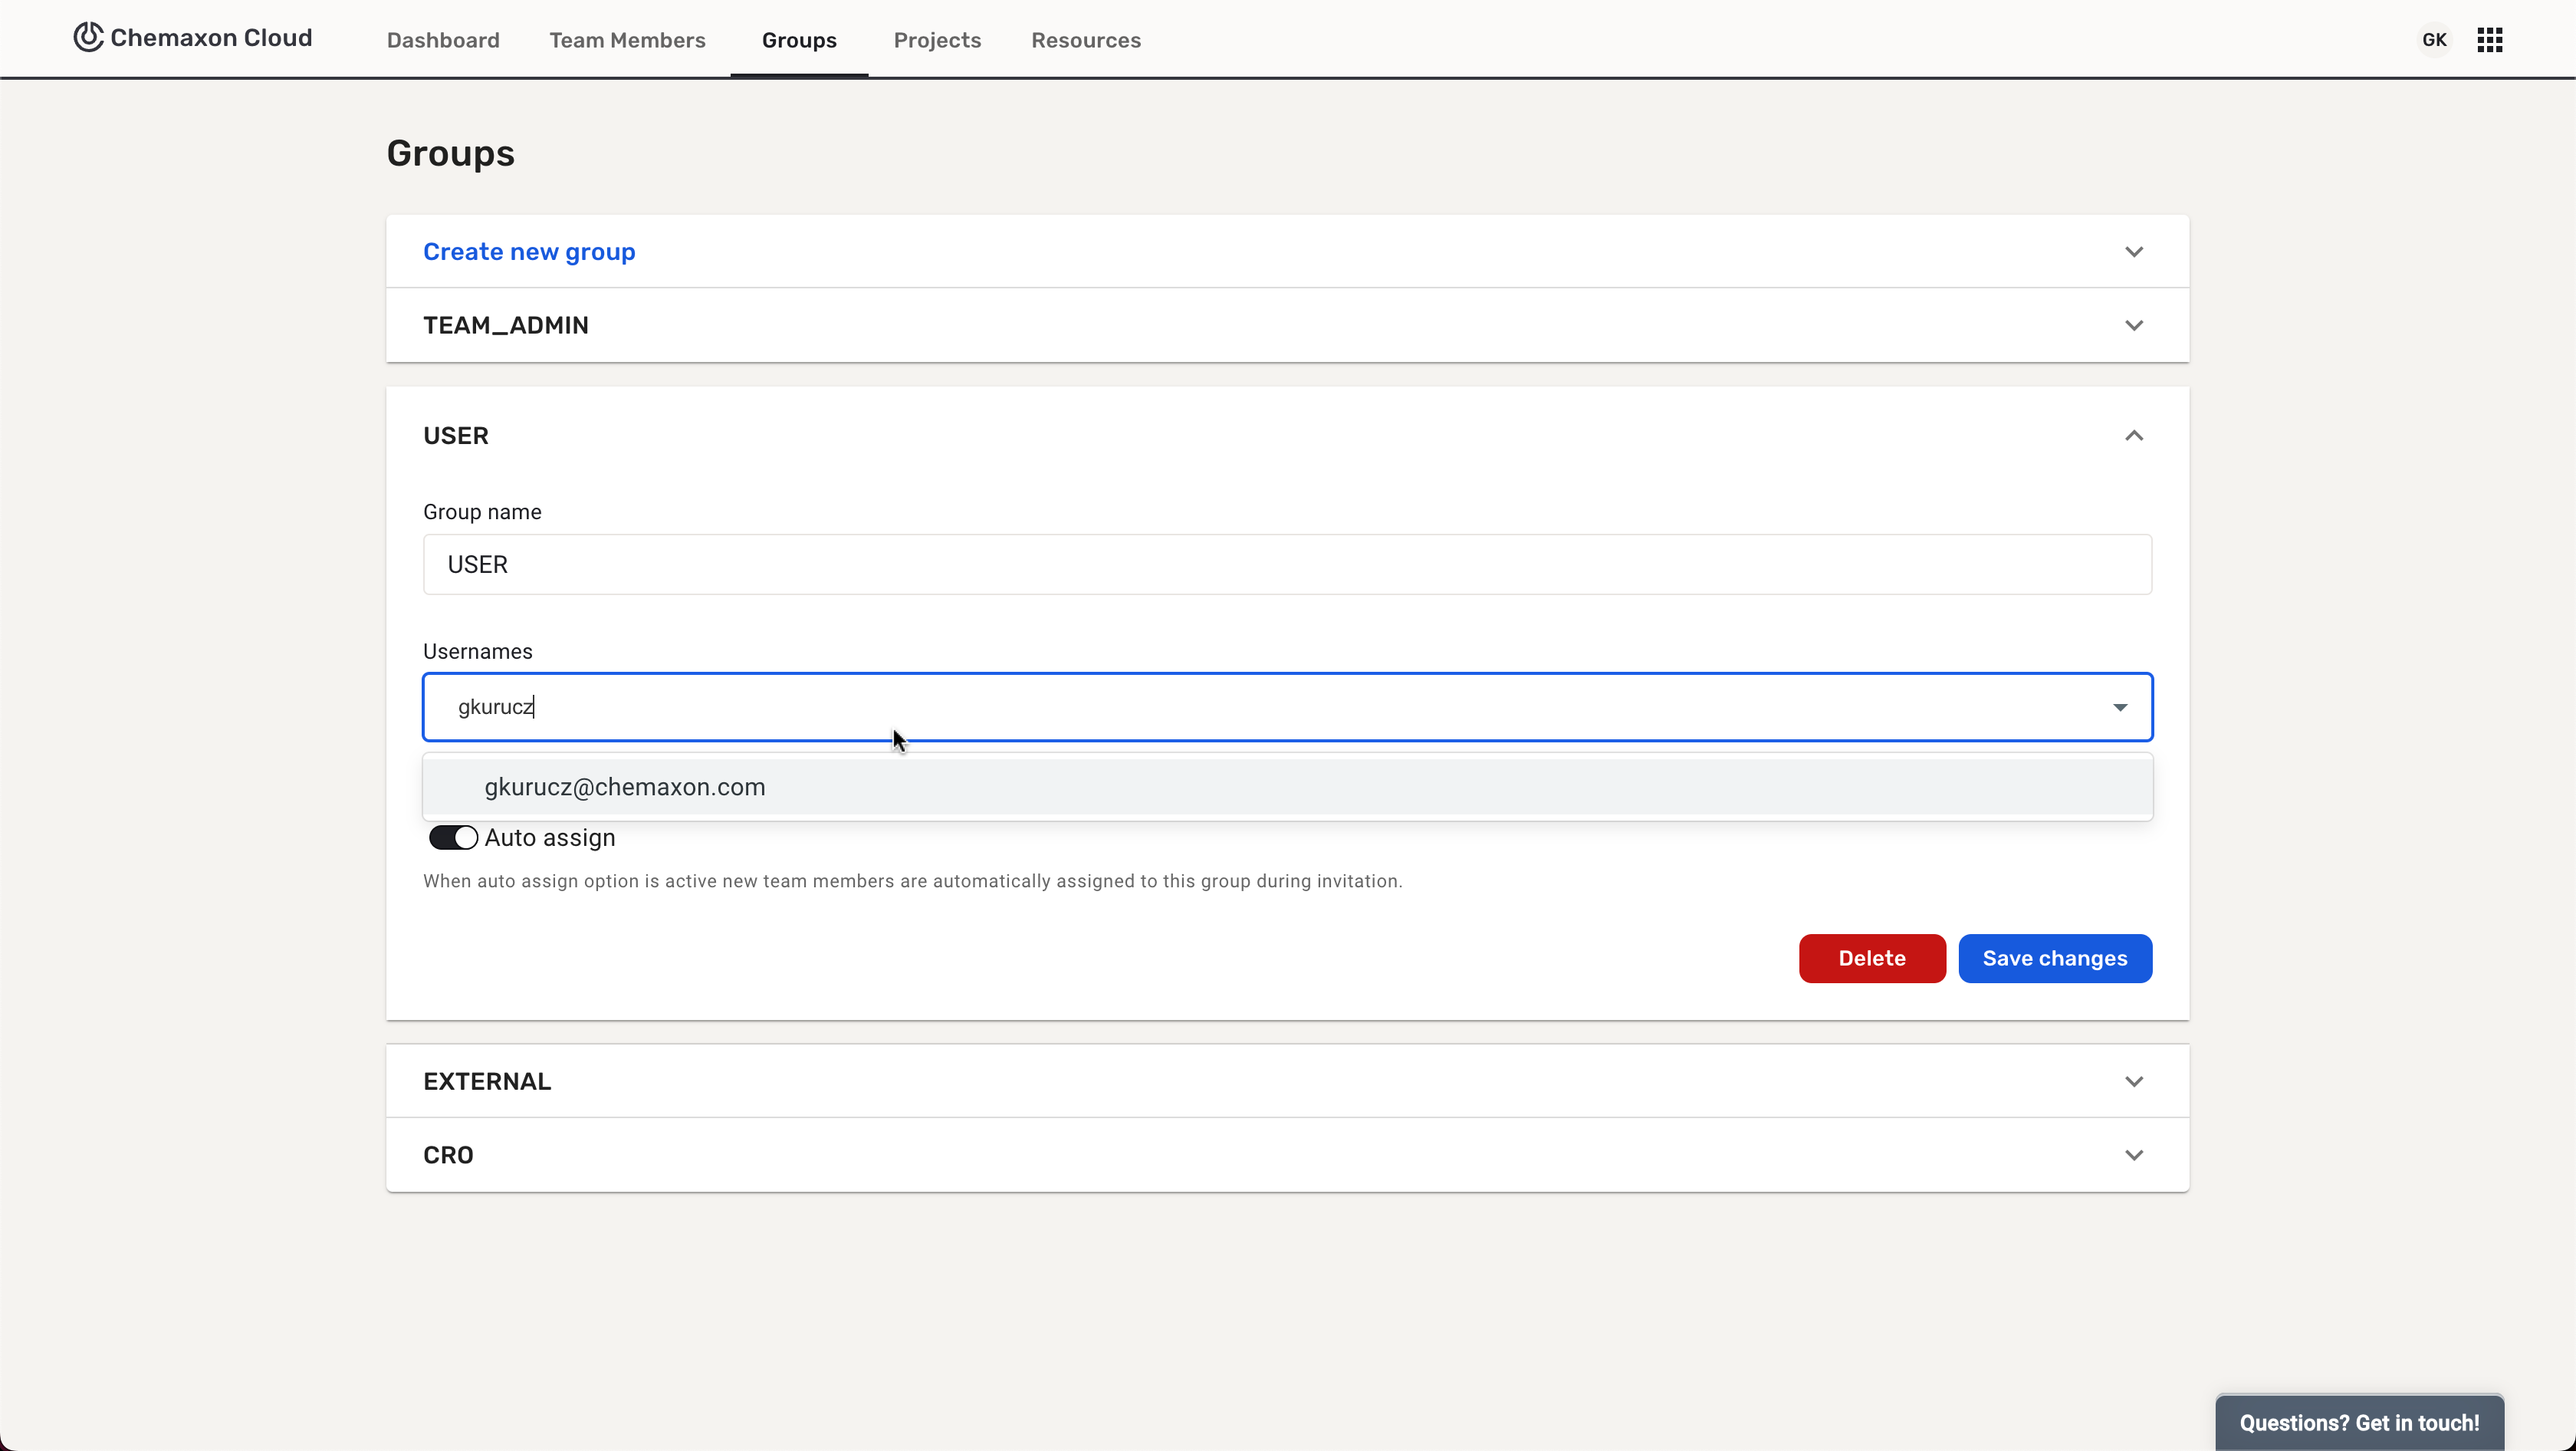
Task: Click the Chemaxon Cloud logo icon
Action: click(88, 38)
